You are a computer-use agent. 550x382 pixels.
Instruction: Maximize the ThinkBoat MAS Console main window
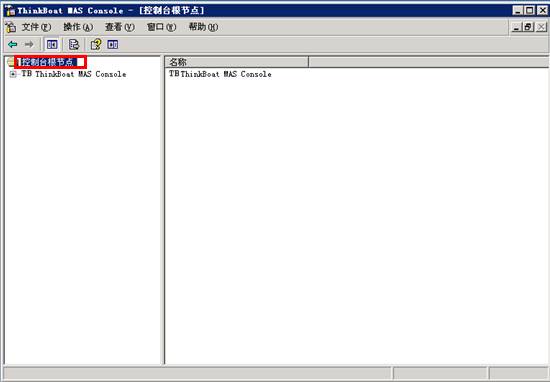(x=529, y=10)
